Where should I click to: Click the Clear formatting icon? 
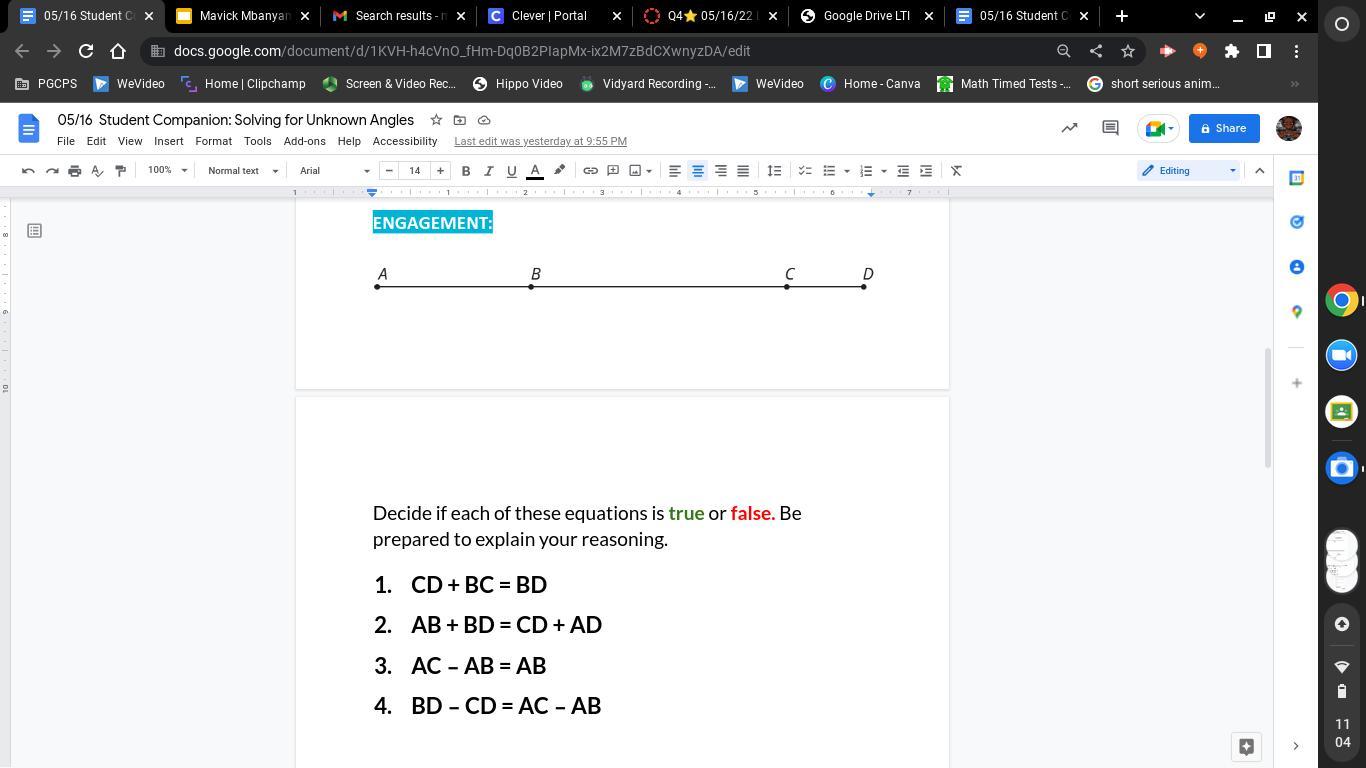point(956,171)
